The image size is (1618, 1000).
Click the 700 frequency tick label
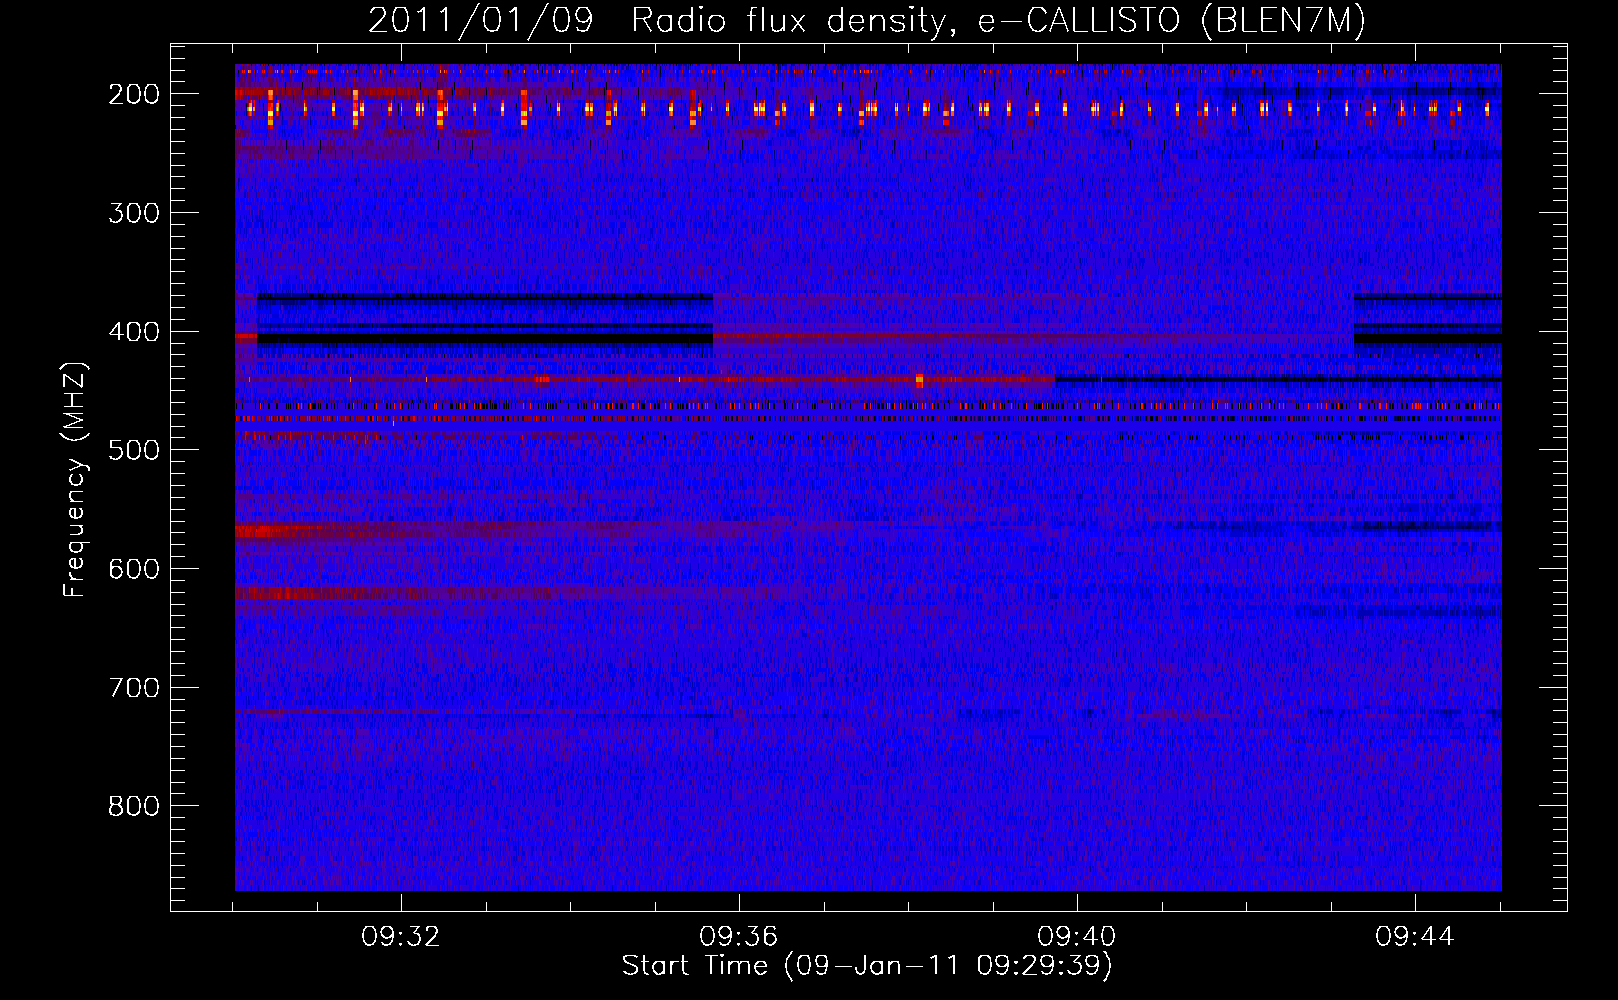pyautogui.click(x=134, y=688)
